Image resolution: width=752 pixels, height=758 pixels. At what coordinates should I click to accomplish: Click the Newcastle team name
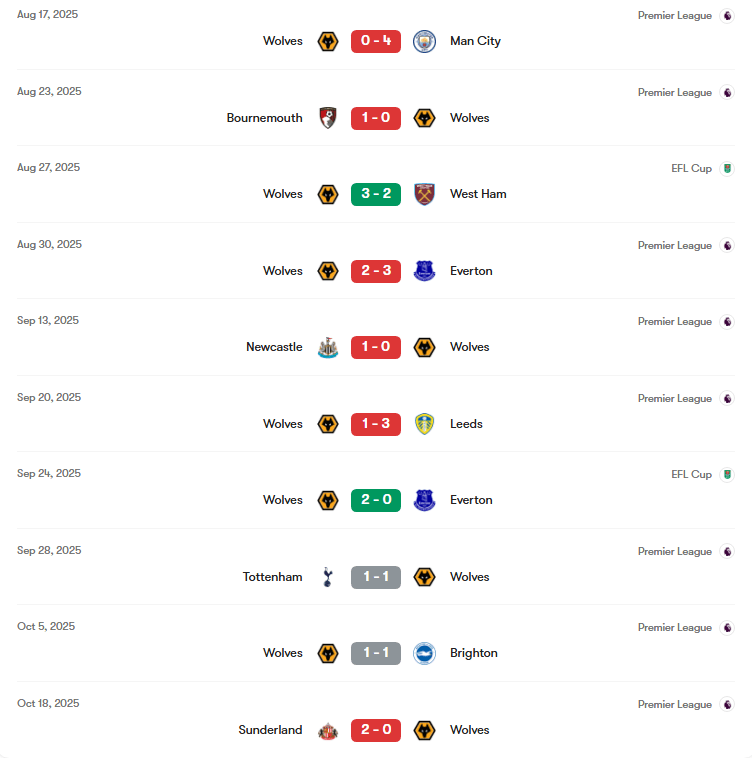coord(274,347)
